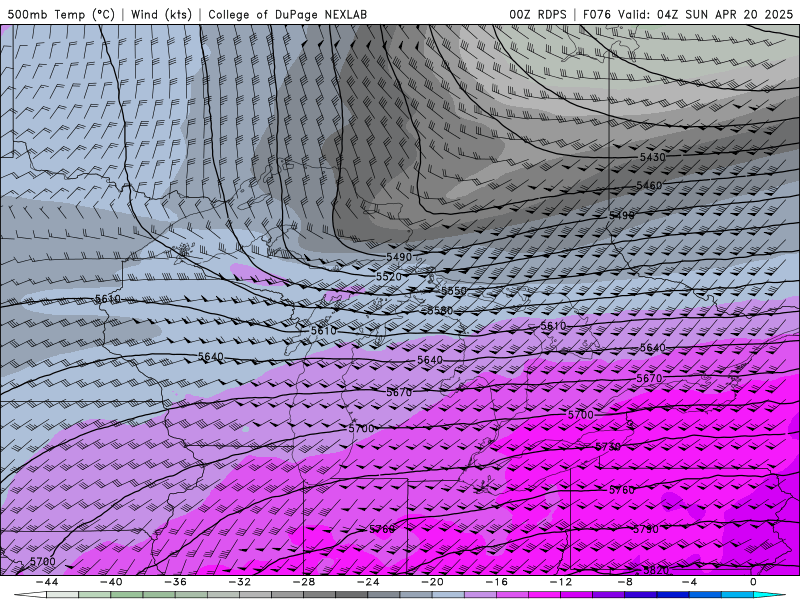Click the 5820 contour label
This screenshot has width=800, height=600.
656,570
